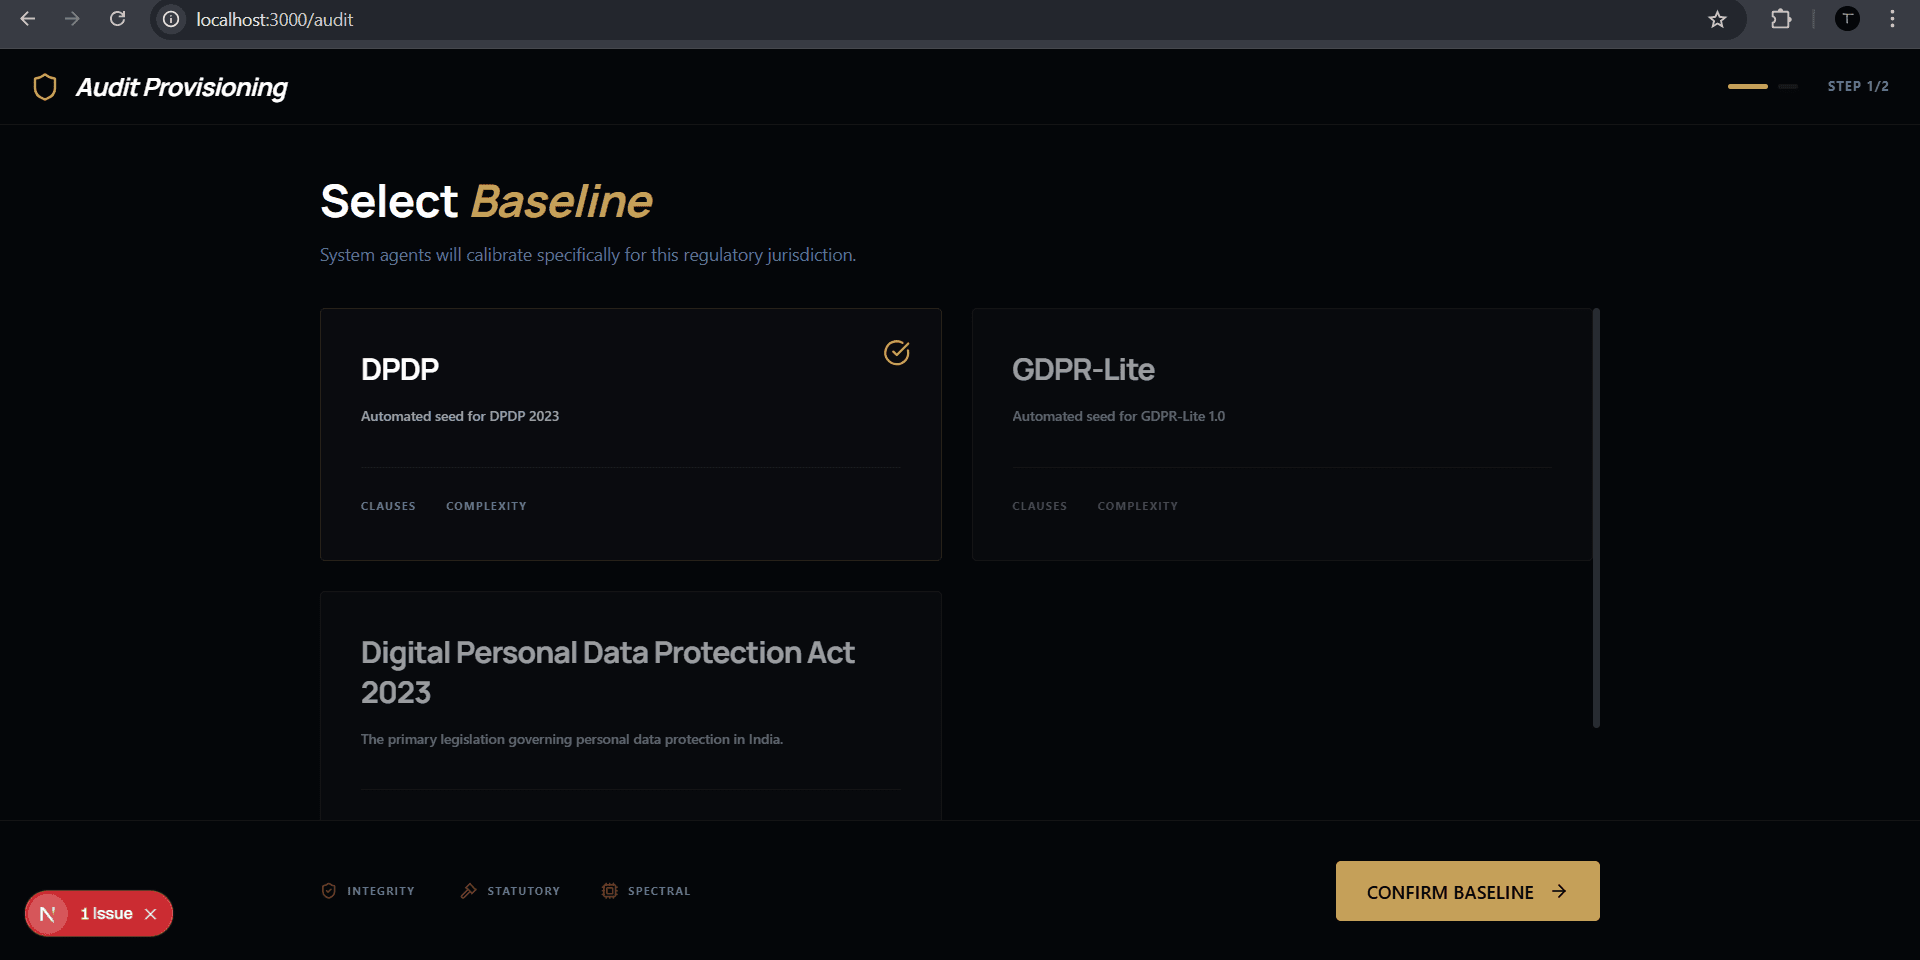Select the GDPR-Lite baseline card
The height and width of the screenshot is (960, 1920).
(1281, 434)
